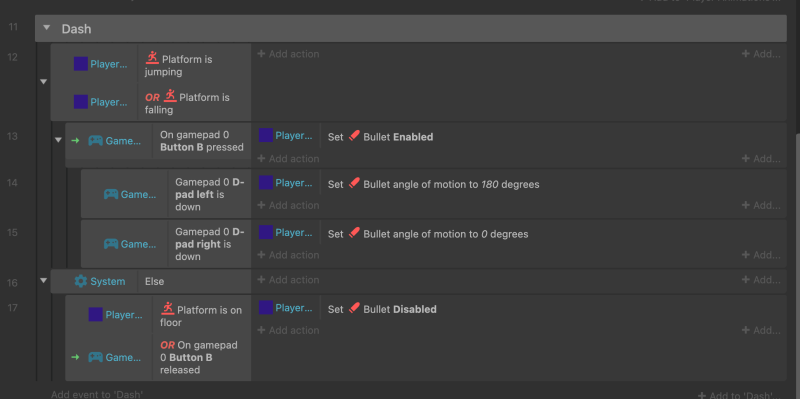800x399 pixels.
Task: Click the gamepad icon for D-pad left condition
Action: coord(111,194)
